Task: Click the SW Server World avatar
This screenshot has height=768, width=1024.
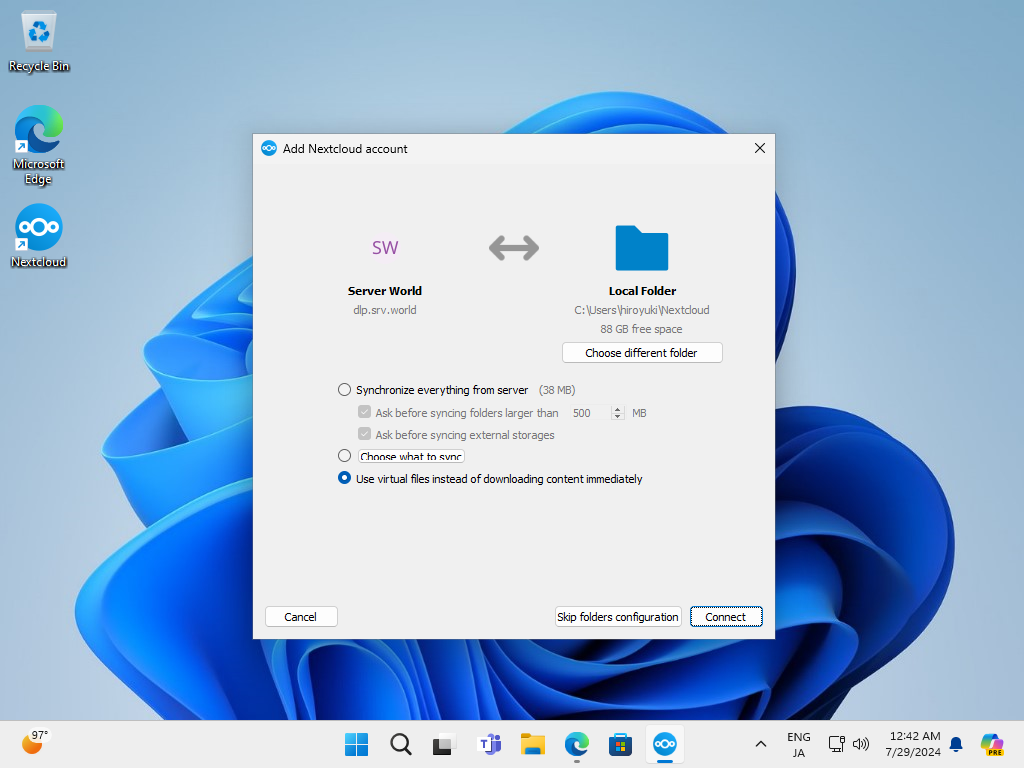Action: pyautogui.click(x=385, y=248)
